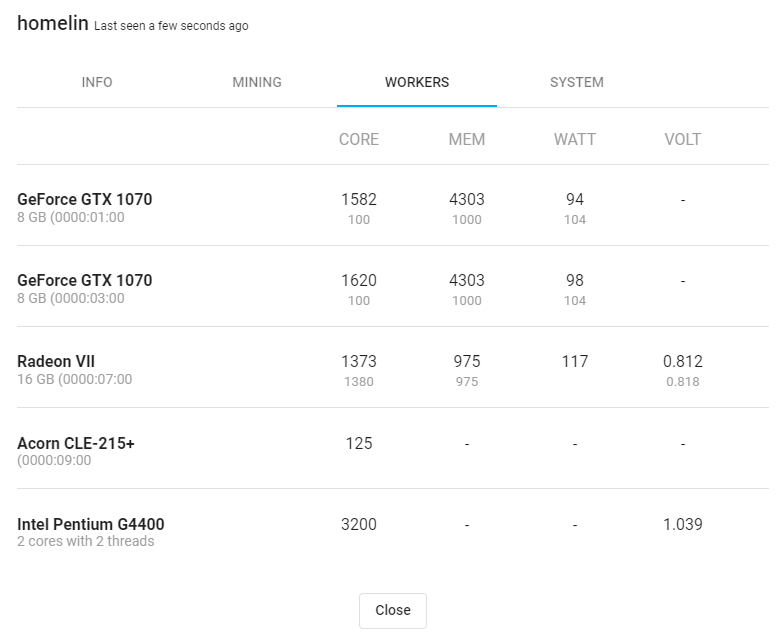Click the Close button
The image size is (784, 637).
point(392,610)
